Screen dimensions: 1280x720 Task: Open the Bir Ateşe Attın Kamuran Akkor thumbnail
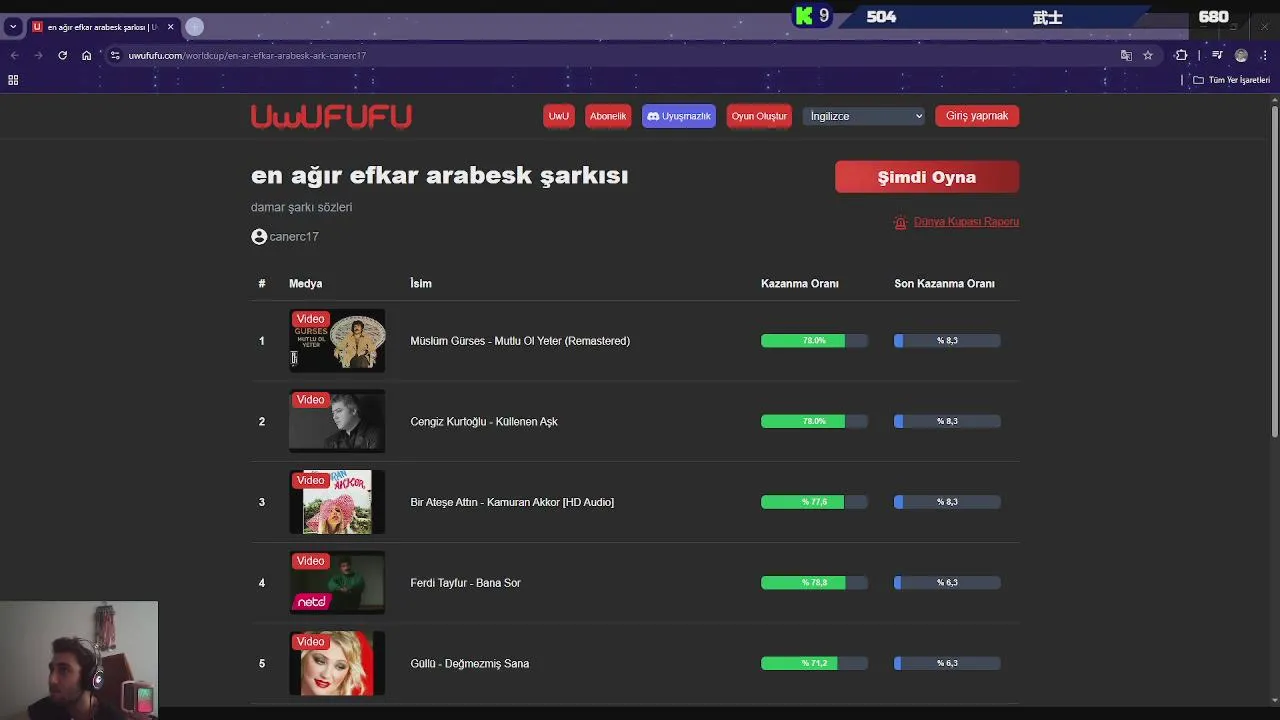tap(337, 502)
